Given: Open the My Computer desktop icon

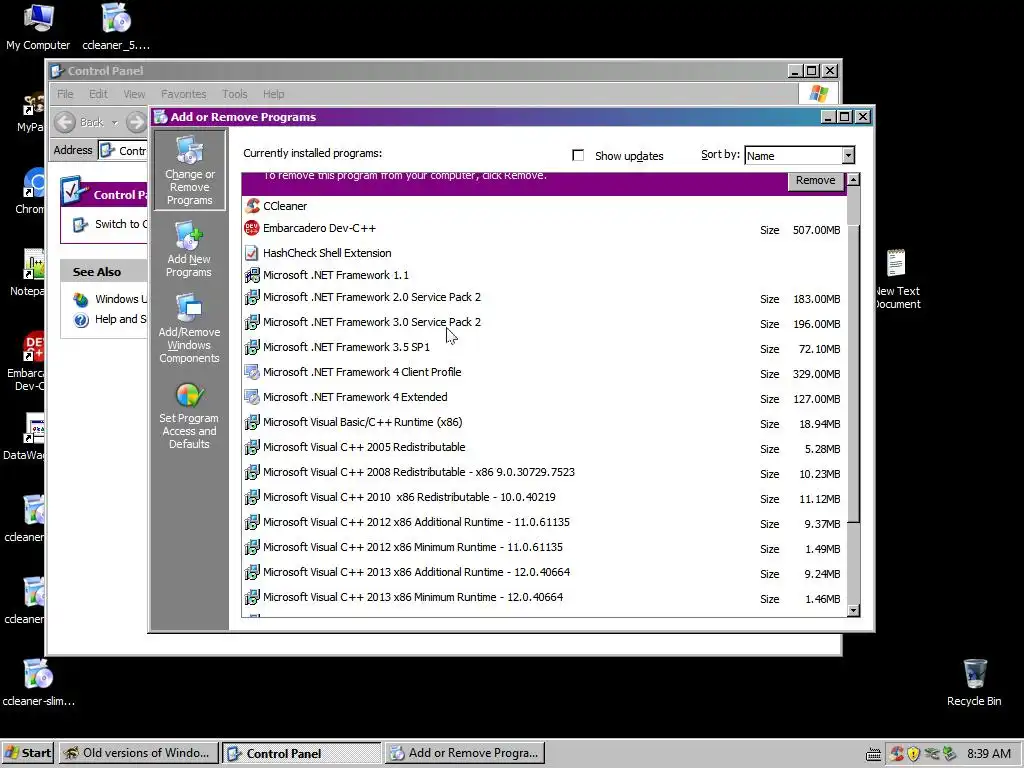Looking at the screenshot, I should (x=38, y=18).
